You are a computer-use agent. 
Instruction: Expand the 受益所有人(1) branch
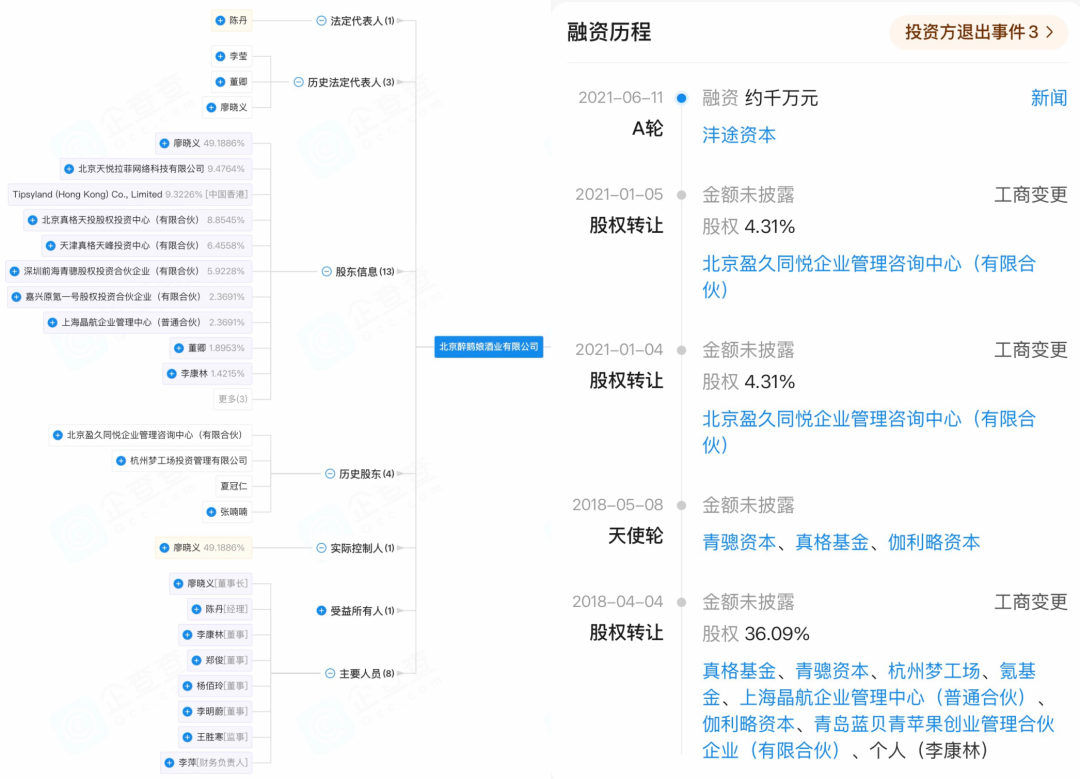[321, 611]
